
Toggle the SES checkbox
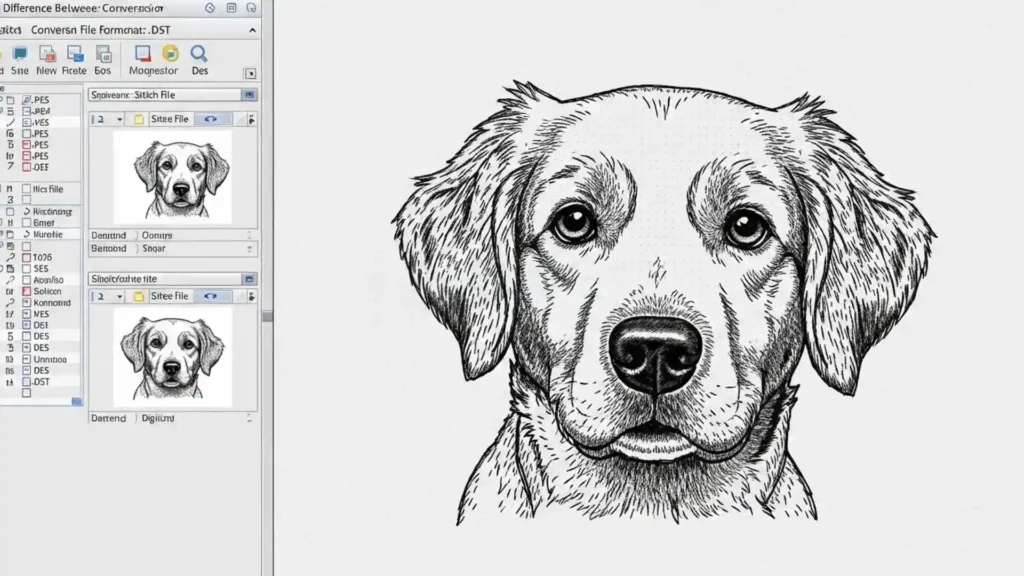pyautogui.click(x=27, y=268)
